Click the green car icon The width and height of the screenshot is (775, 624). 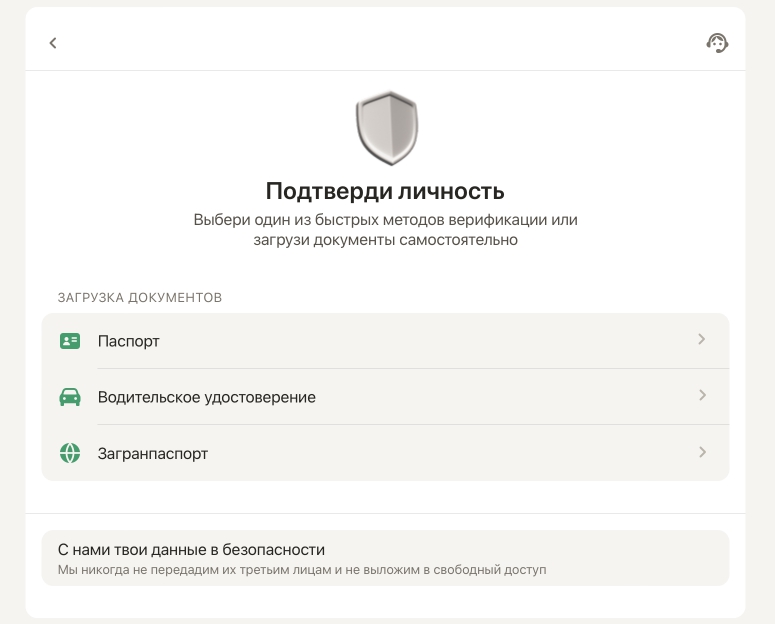tap(70, 397)
